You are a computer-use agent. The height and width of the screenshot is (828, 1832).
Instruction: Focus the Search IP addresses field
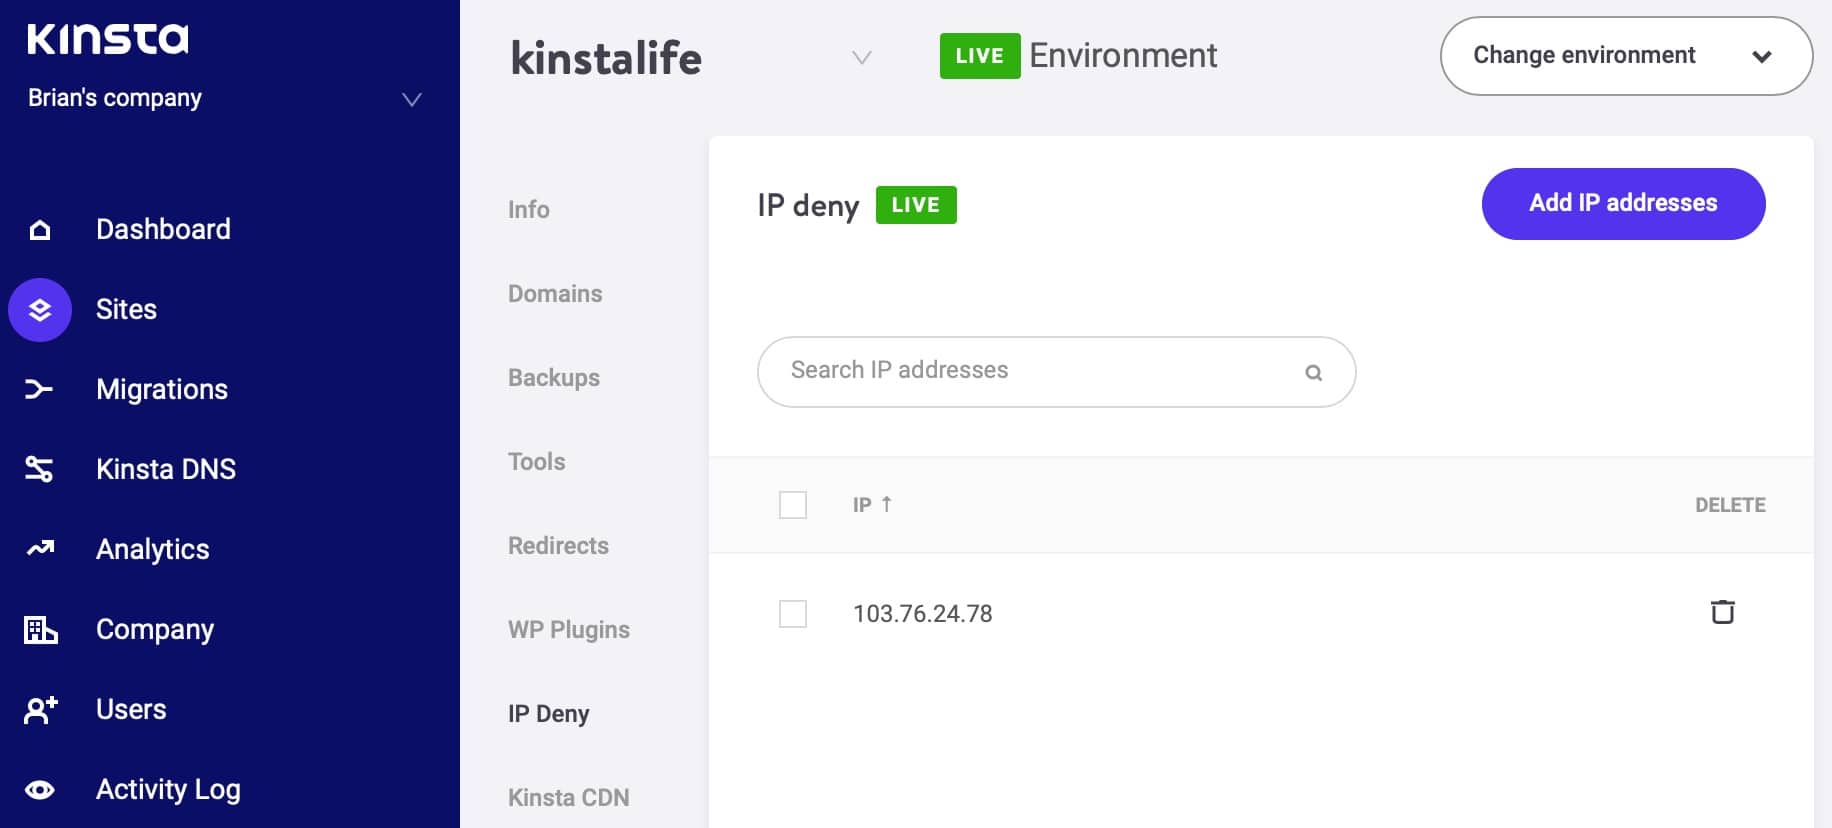point(1030,371)
